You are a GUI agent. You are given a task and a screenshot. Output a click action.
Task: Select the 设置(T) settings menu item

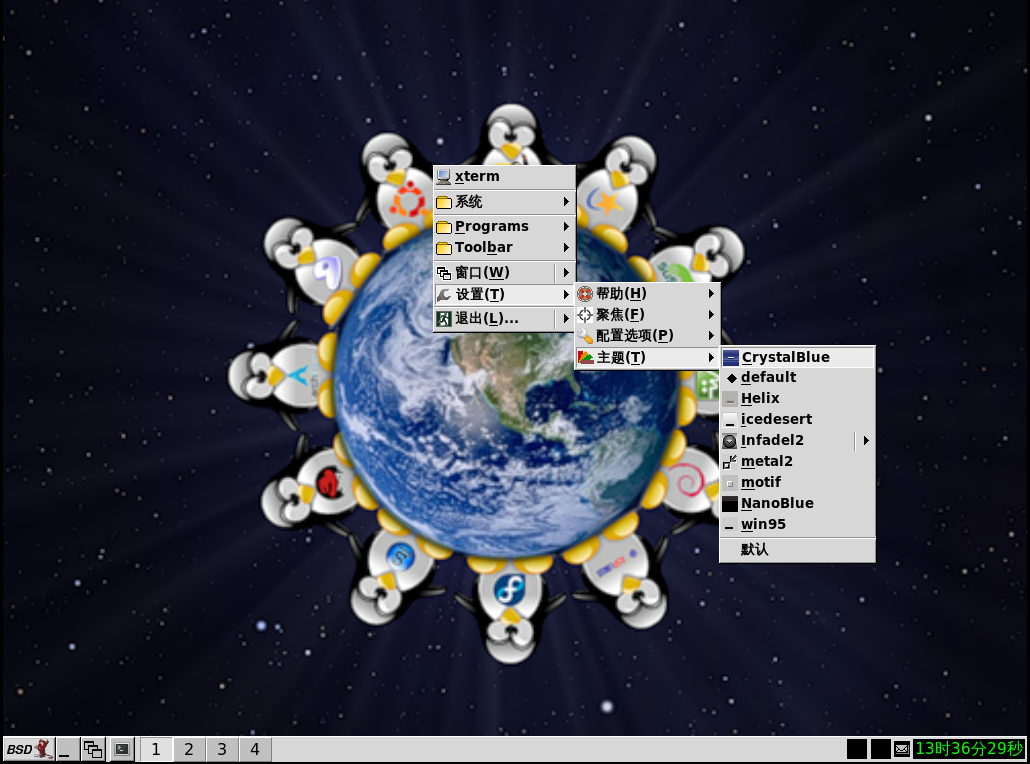click(x=504, y=295)
